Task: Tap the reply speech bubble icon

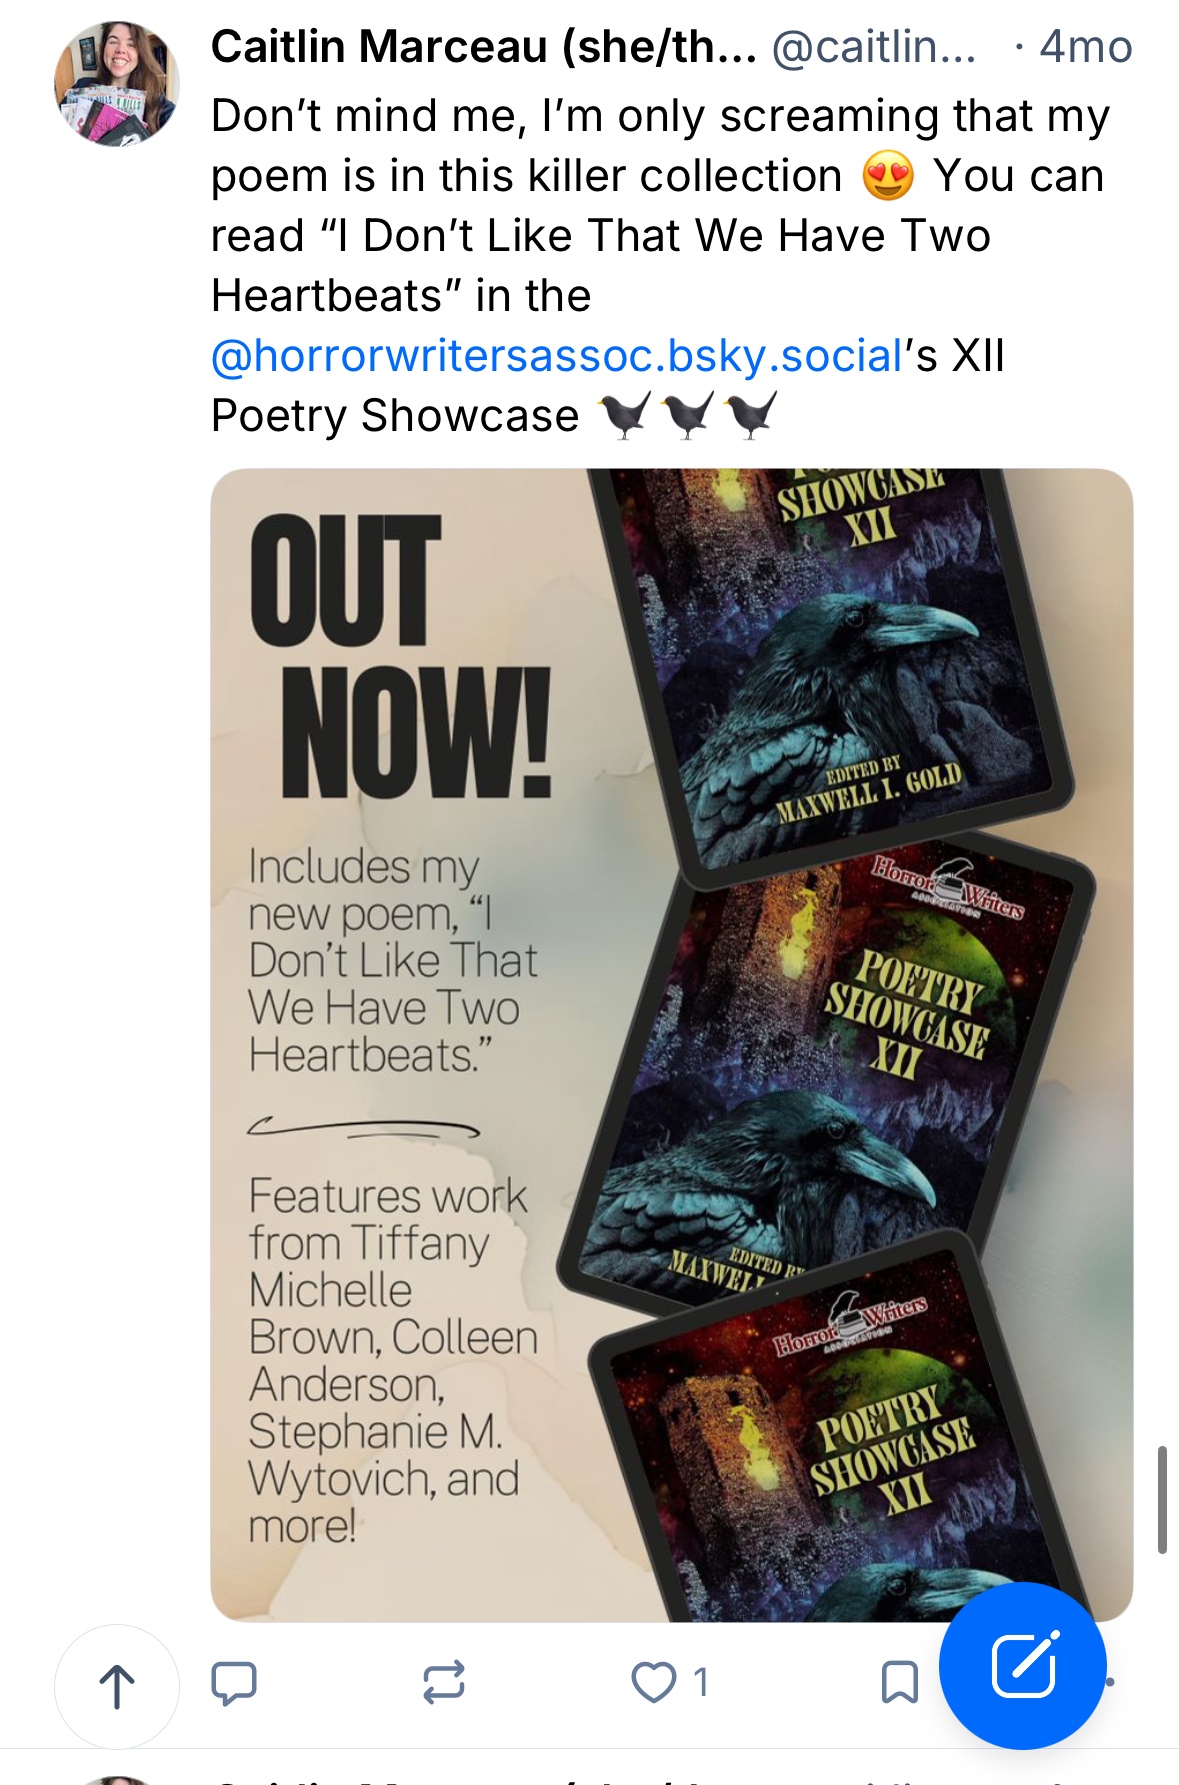Action: click(234, 1682)
